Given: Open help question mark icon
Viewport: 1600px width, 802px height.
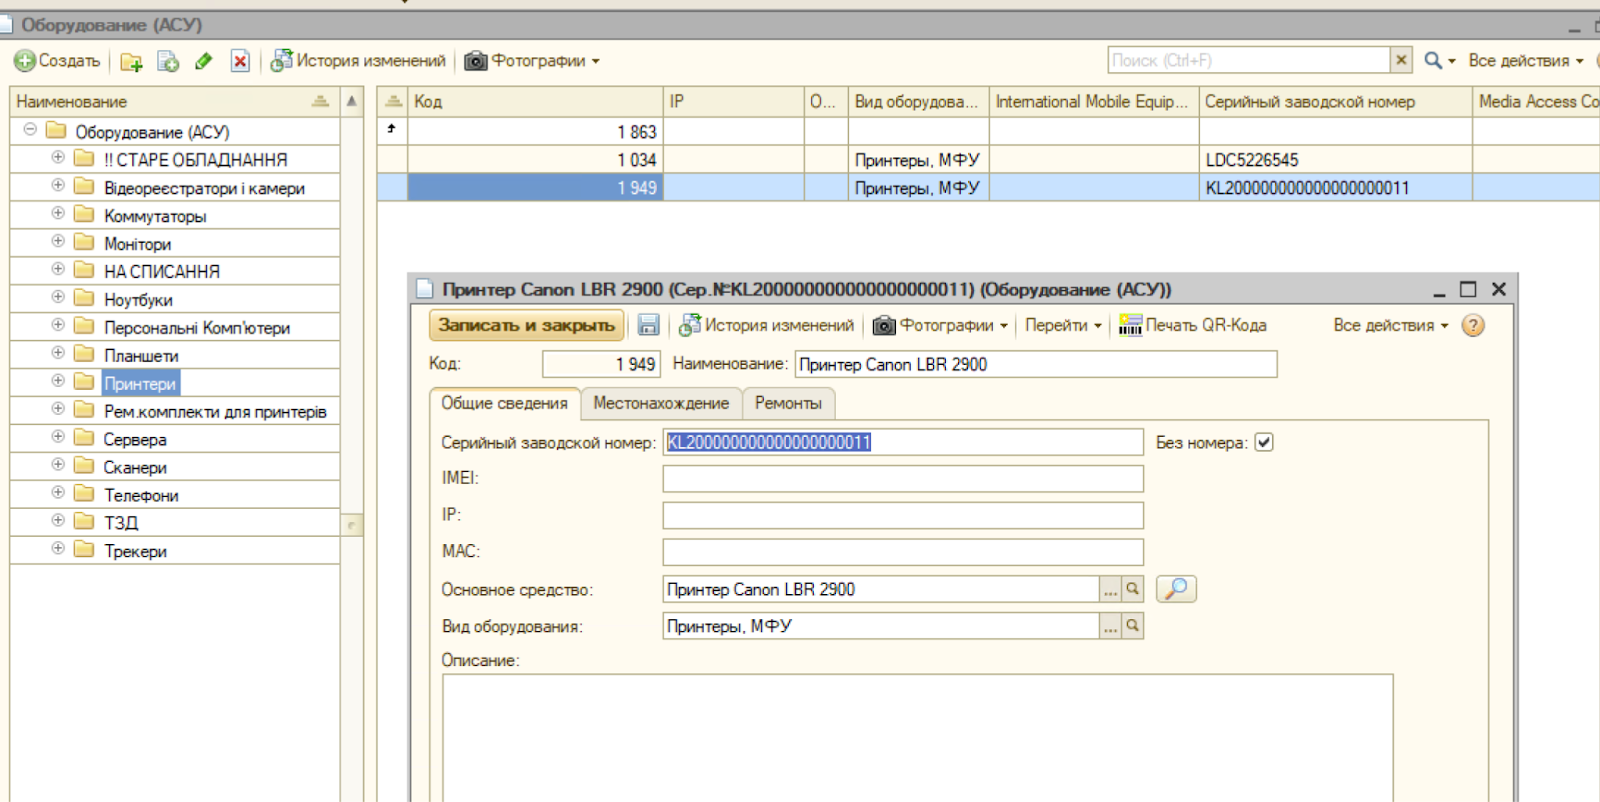Looking at the screenshot, I should point(1473,325).
